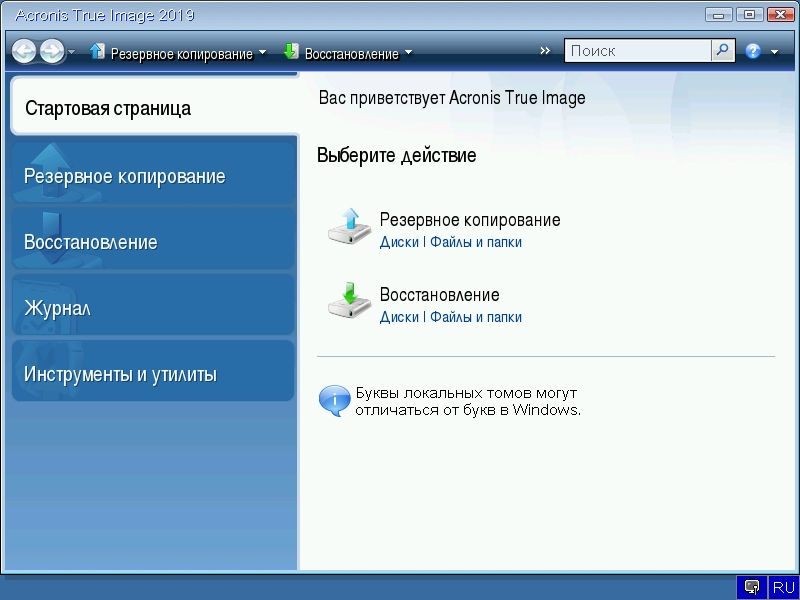Screen dimensions: 800x600
Task: Open Резервное копирование in the sidebar
Action: click(153, 174)
